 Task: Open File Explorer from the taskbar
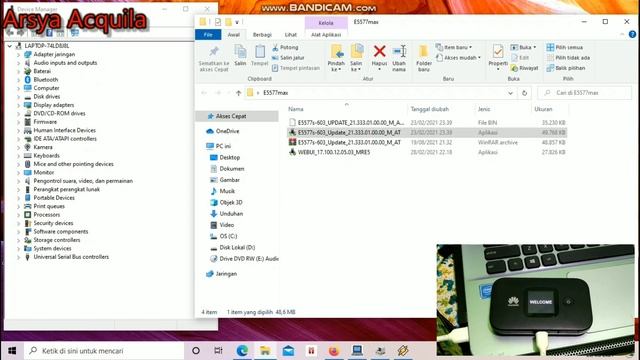pos(265,351)
